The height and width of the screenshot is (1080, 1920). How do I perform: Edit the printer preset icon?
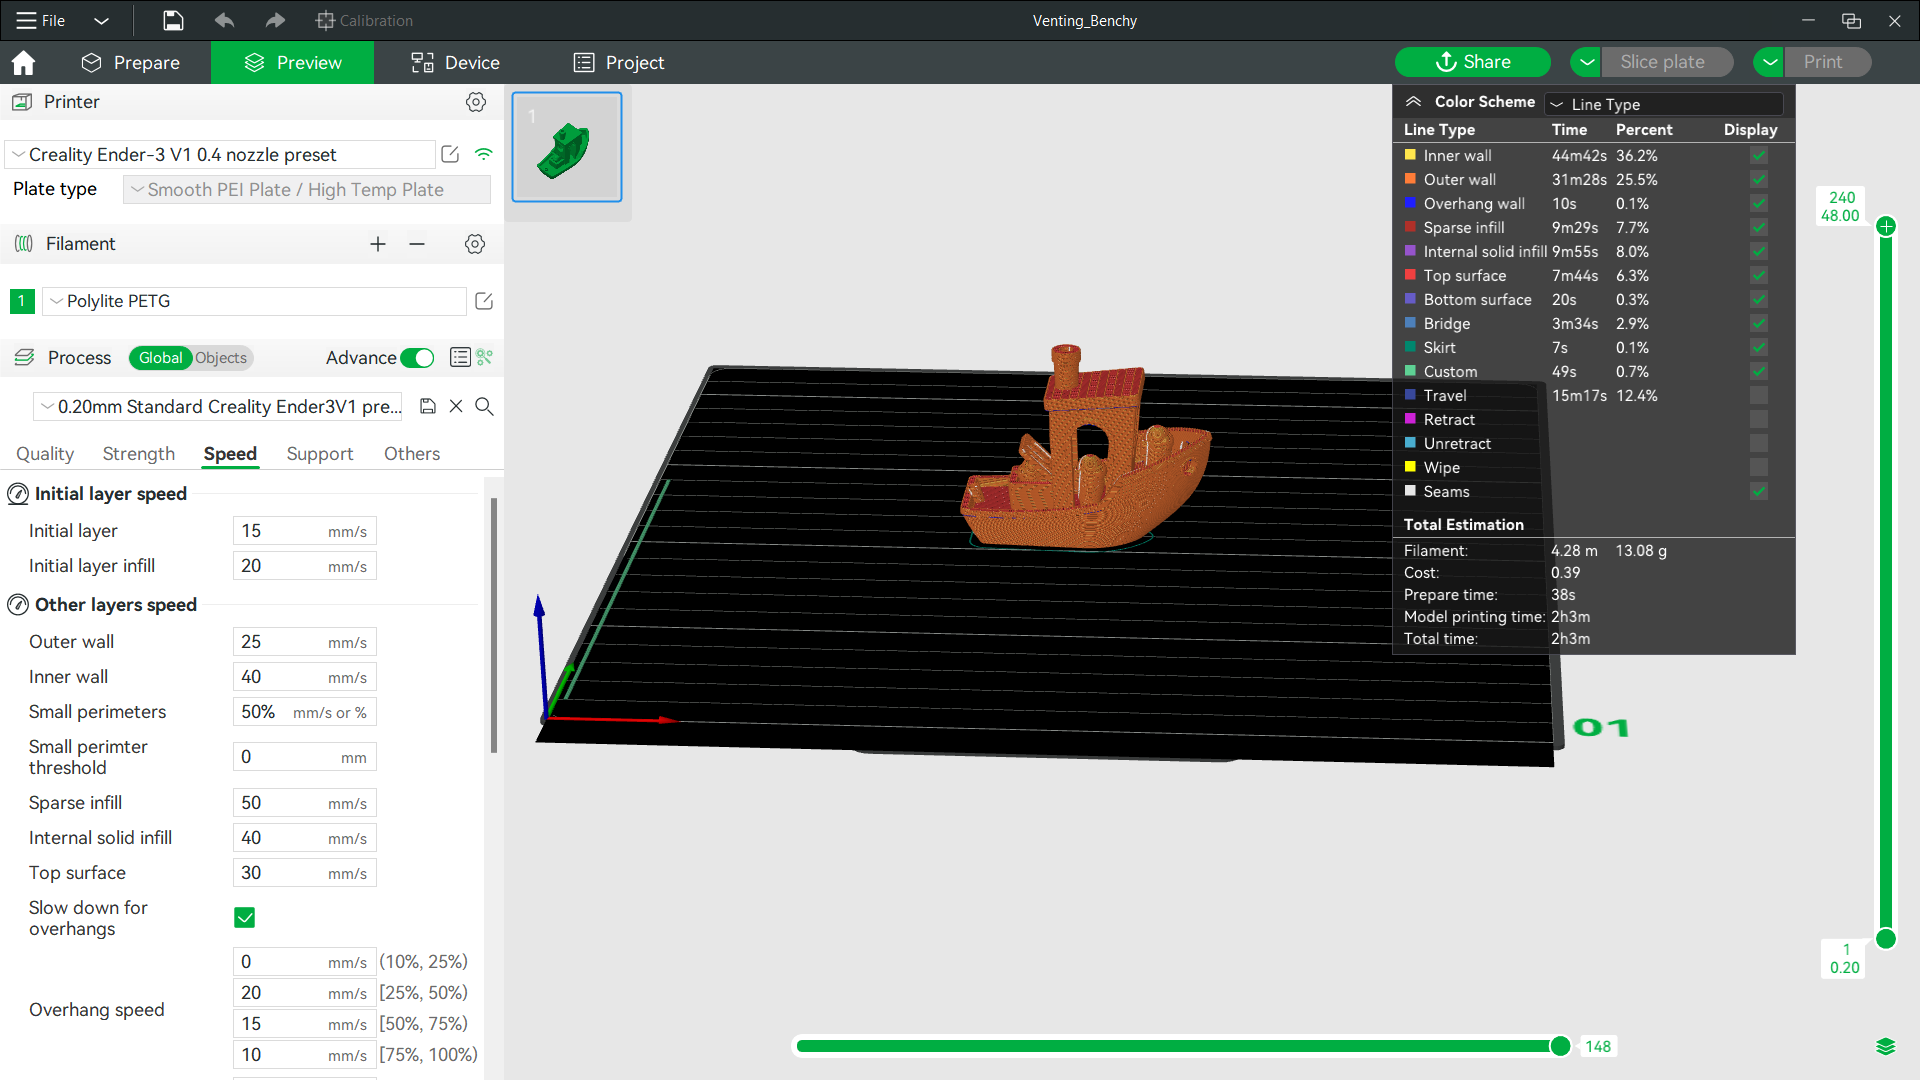(450, 154)
